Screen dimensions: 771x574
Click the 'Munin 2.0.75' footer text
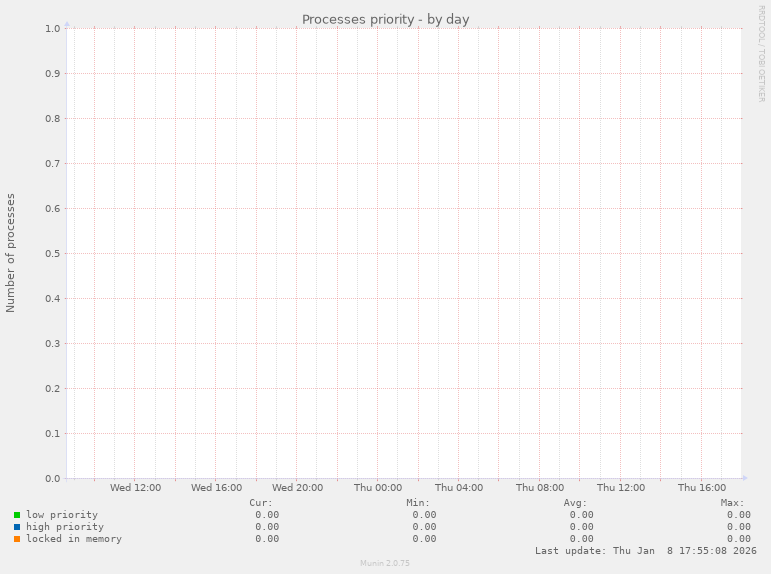tap(385, 563)
